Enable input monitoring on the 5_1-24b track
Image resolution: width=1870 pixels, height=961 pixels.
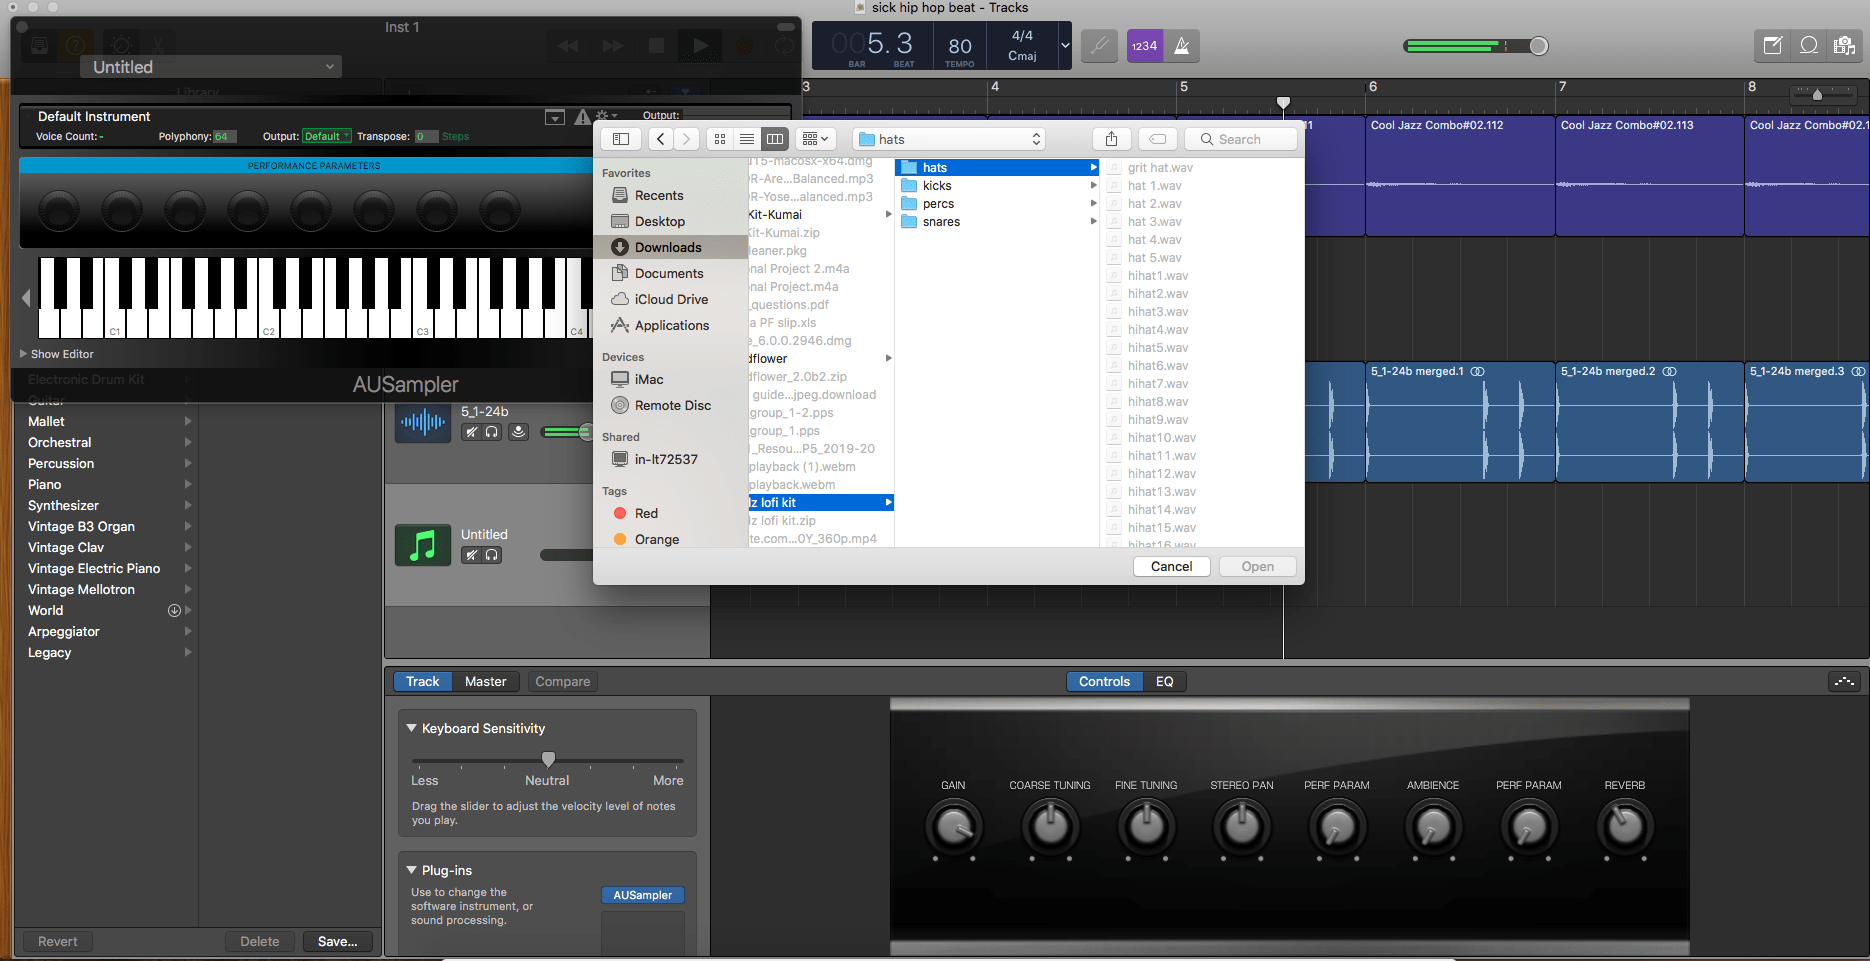point(519,431)
